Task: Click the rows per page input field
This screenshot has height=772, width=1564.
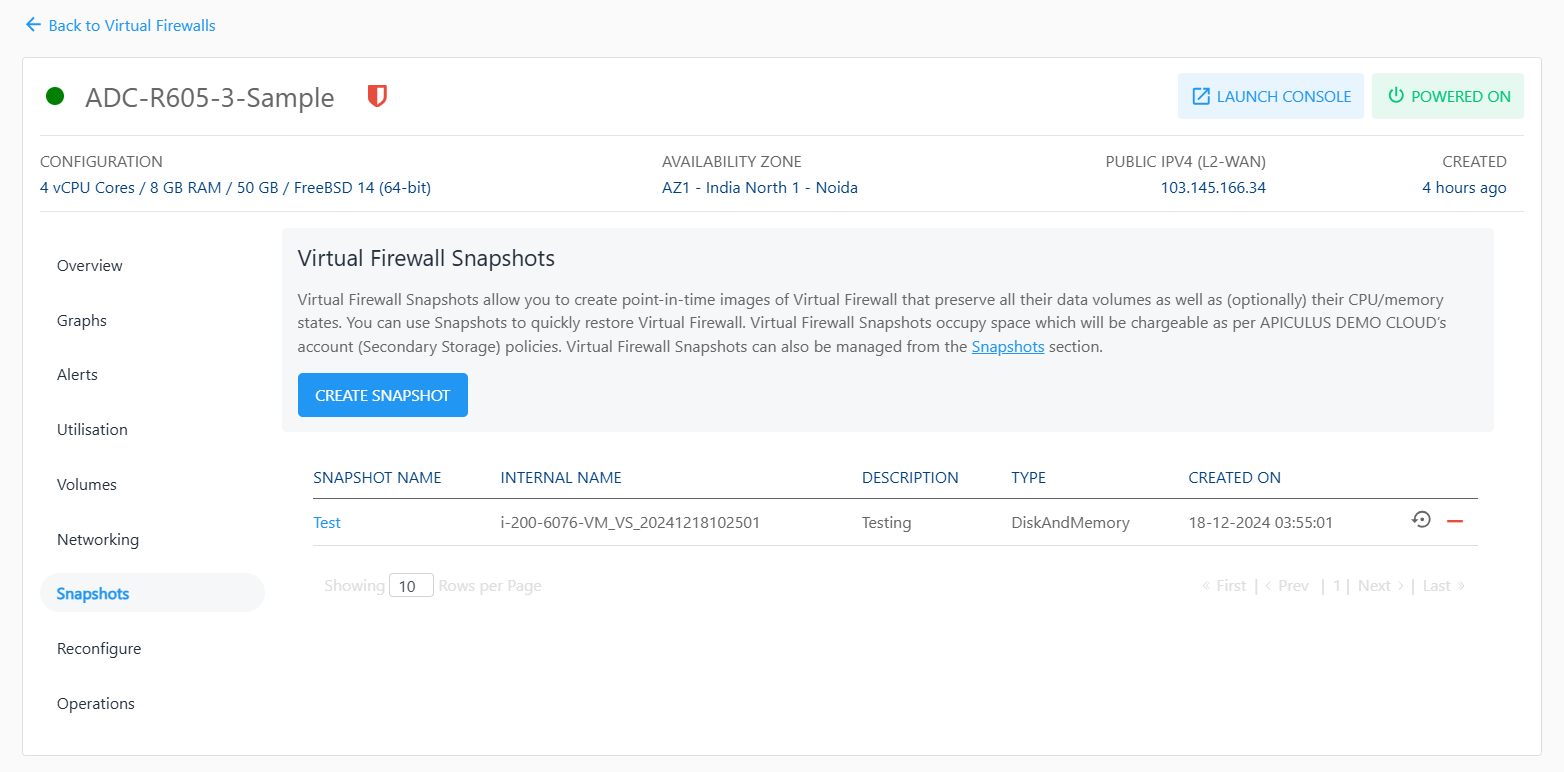Action: tap(410, 586)
